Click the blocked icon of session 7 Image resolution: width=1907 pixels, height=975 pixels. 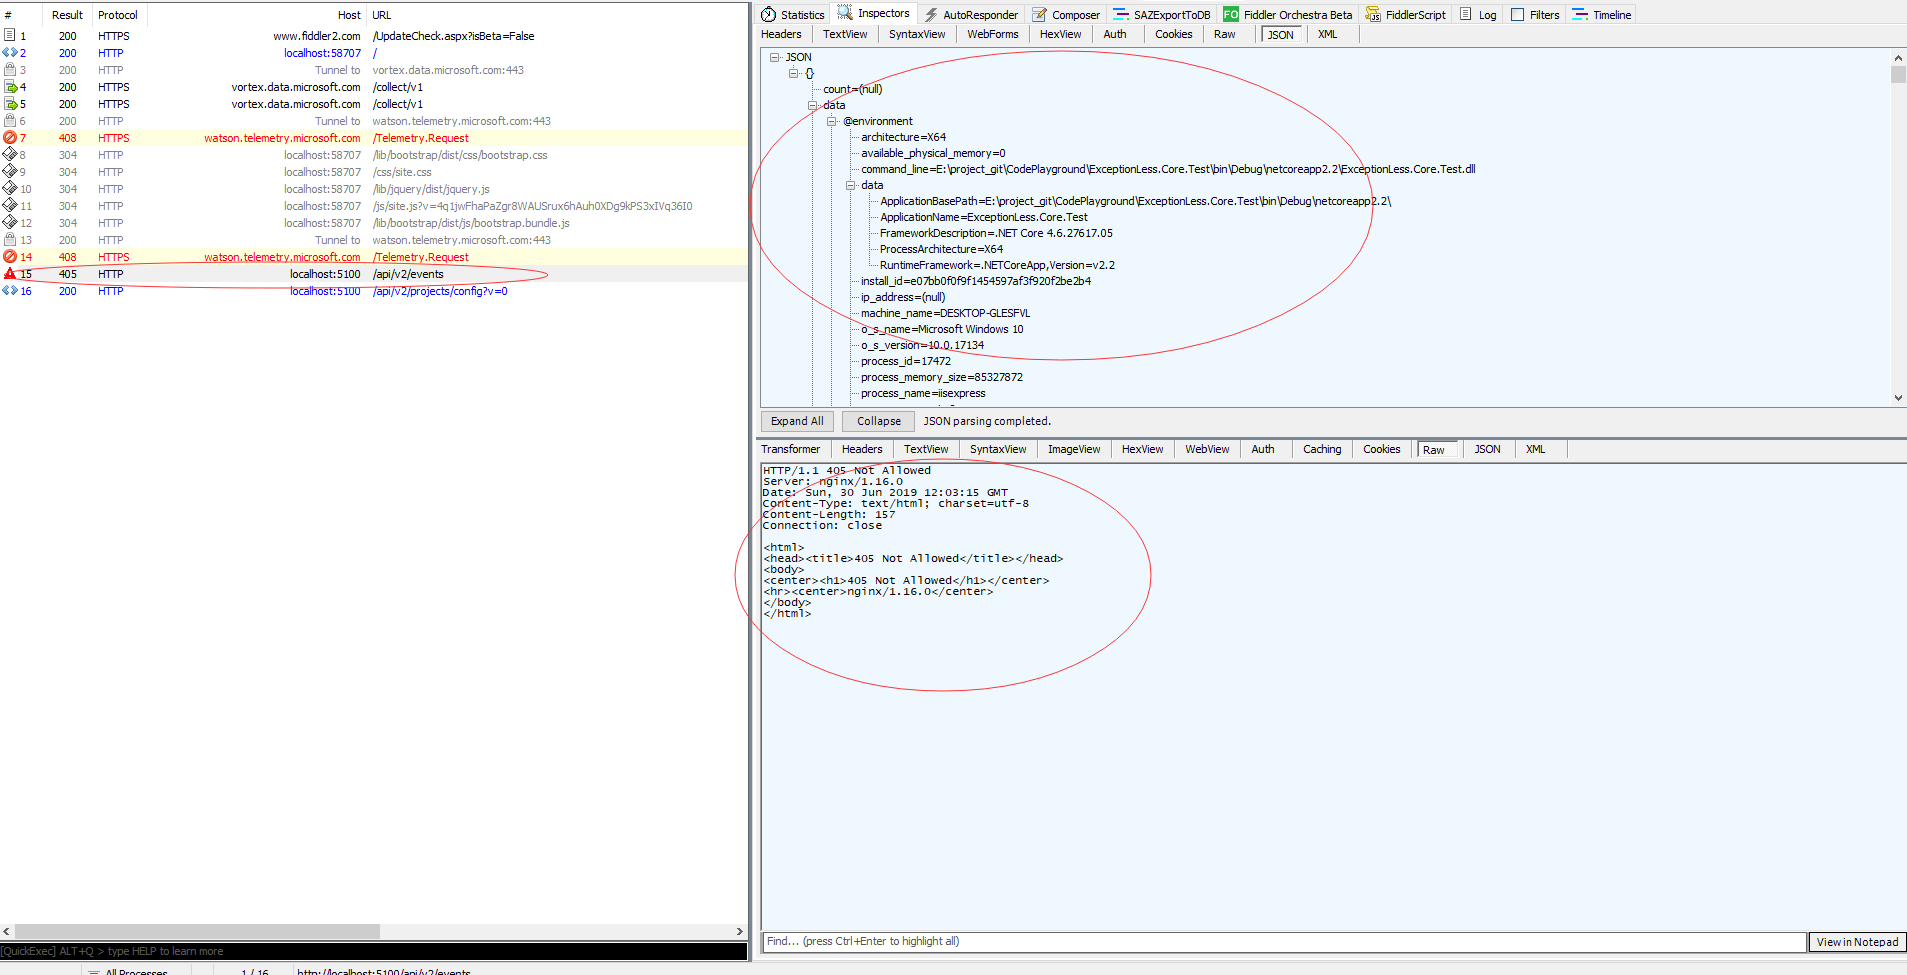9,137
